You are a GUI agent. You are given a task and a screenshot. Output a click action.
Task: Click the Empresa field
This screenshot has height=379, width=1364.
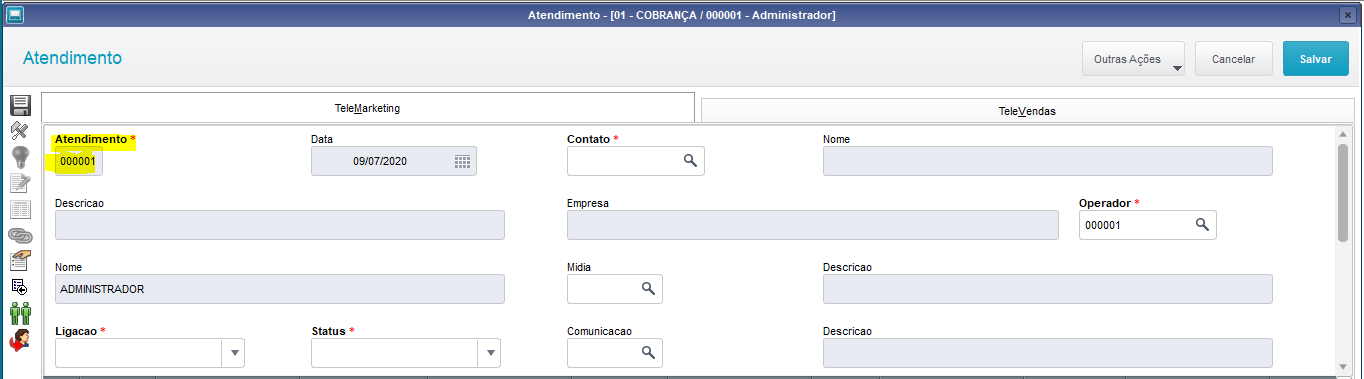coord(813,225)
